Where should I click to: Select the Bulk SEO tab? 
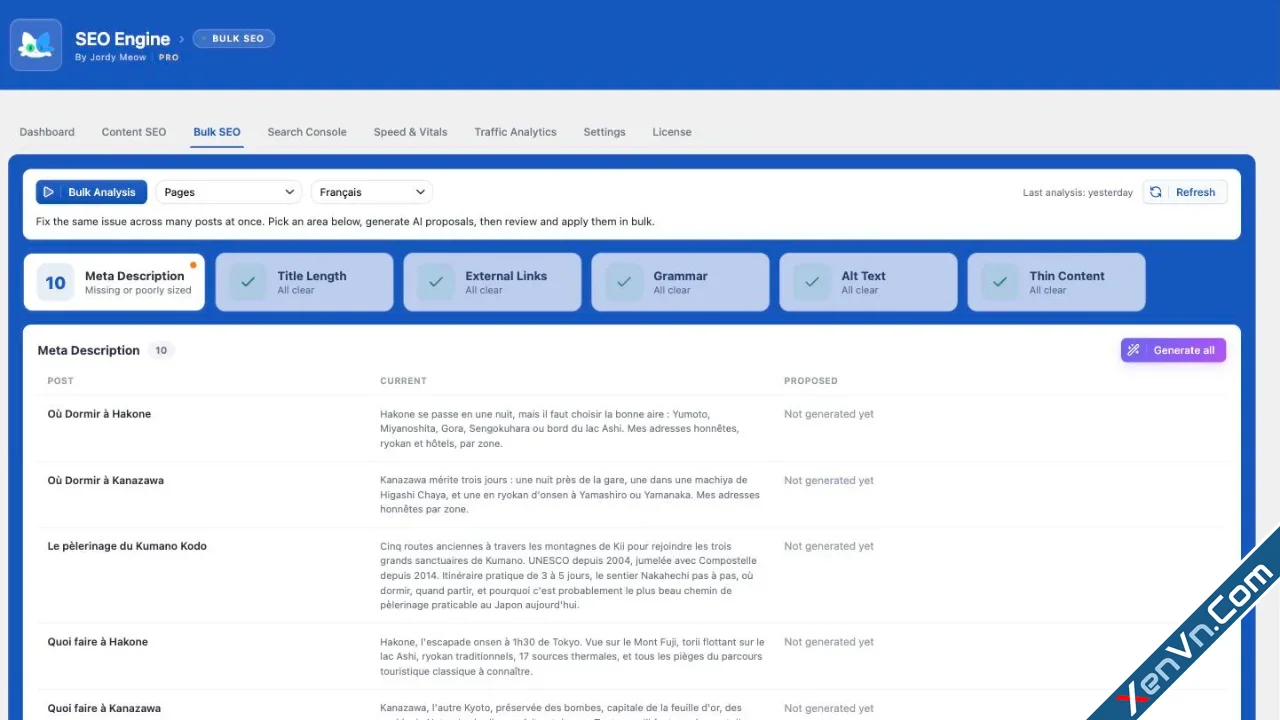[217, 132]
